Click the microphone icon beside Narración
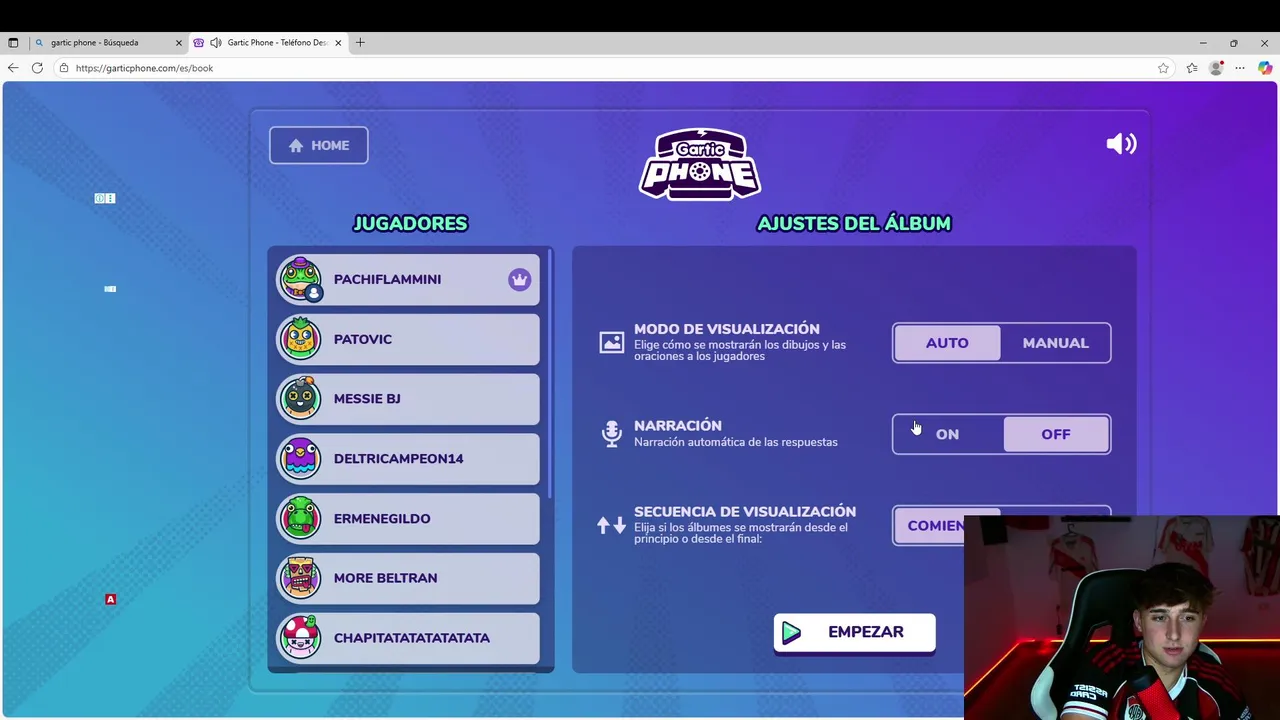Screen dimensions: 1280x720 point(611,433)
